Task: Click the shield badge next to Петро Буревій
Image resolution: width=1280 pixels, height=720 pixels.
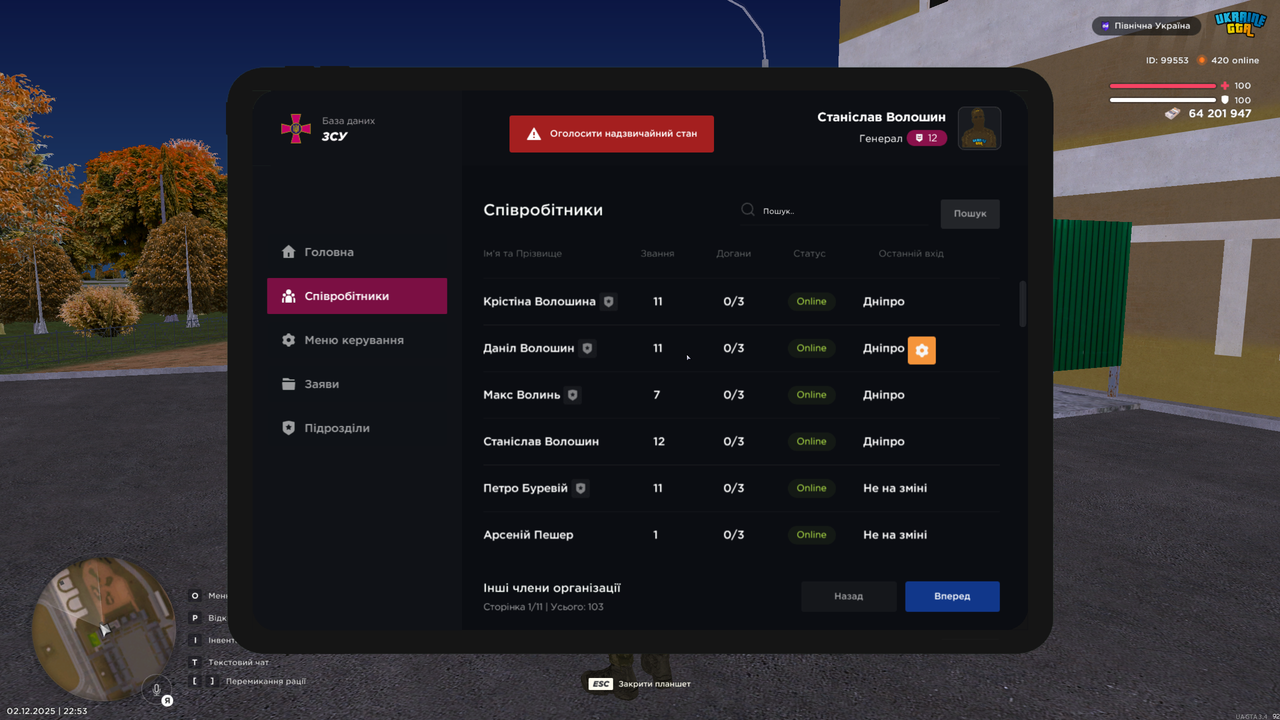Action: [x=580, y=488]
